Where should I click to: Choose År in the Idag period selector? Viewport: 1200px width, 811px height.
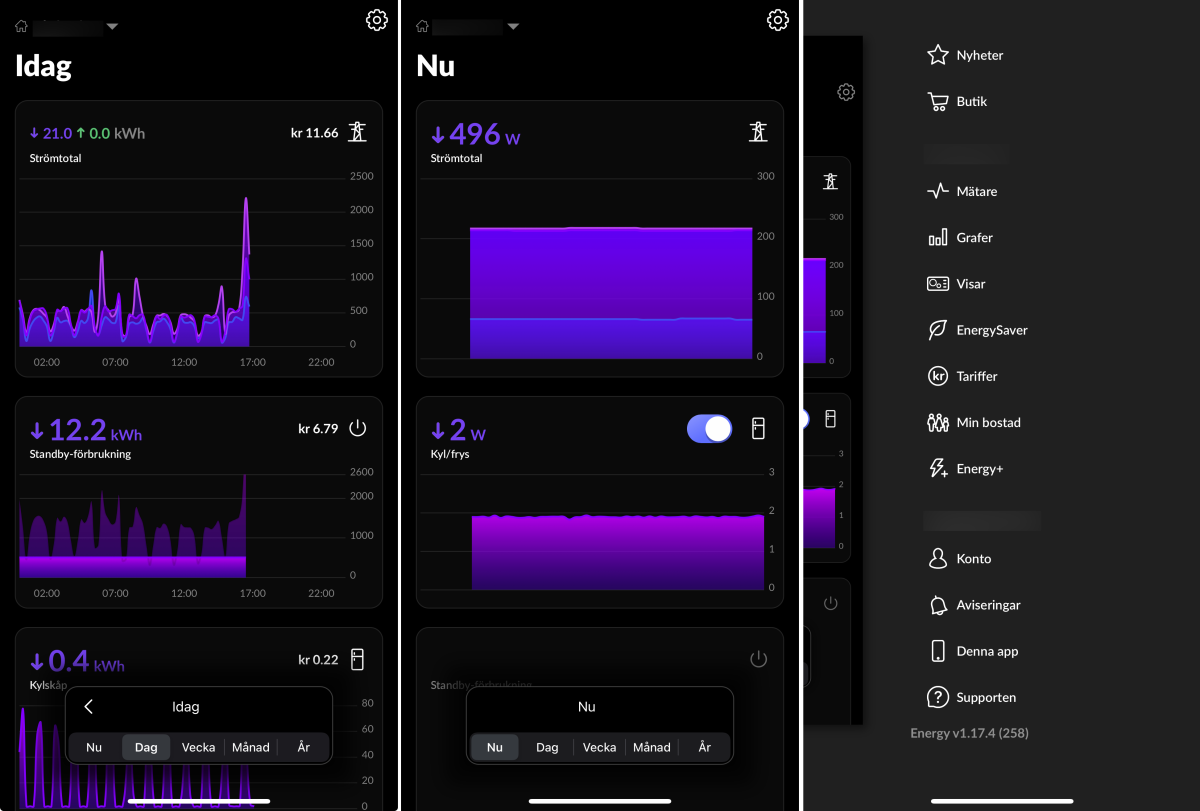point(303,747)
